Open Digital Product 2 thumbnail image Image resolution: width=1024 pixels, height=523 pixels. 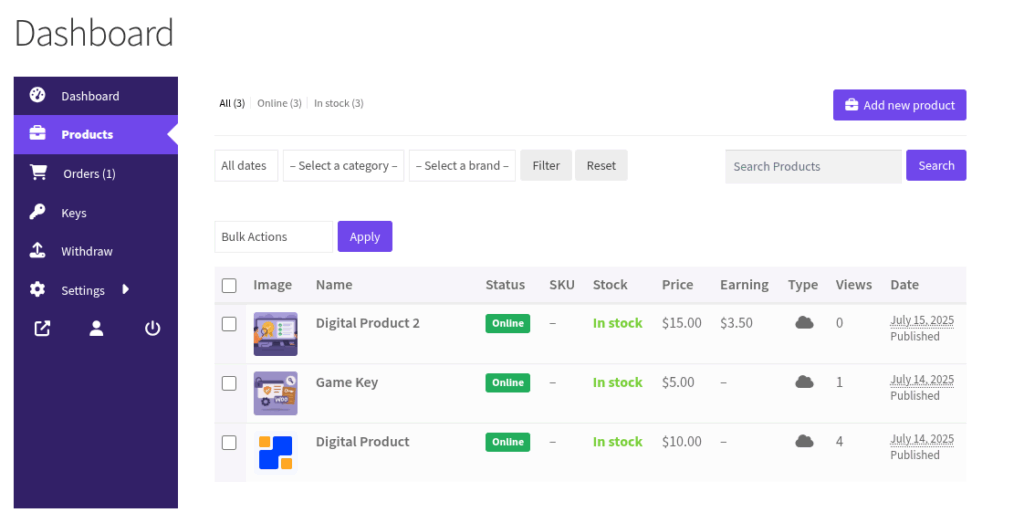276,334
